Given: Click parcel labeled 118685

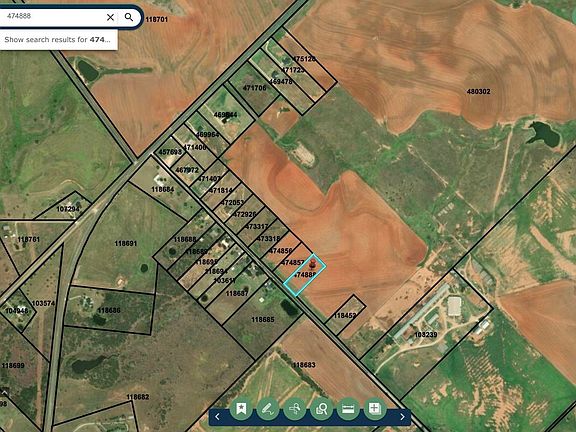Looking at the screenshot, I should point(263,320).
